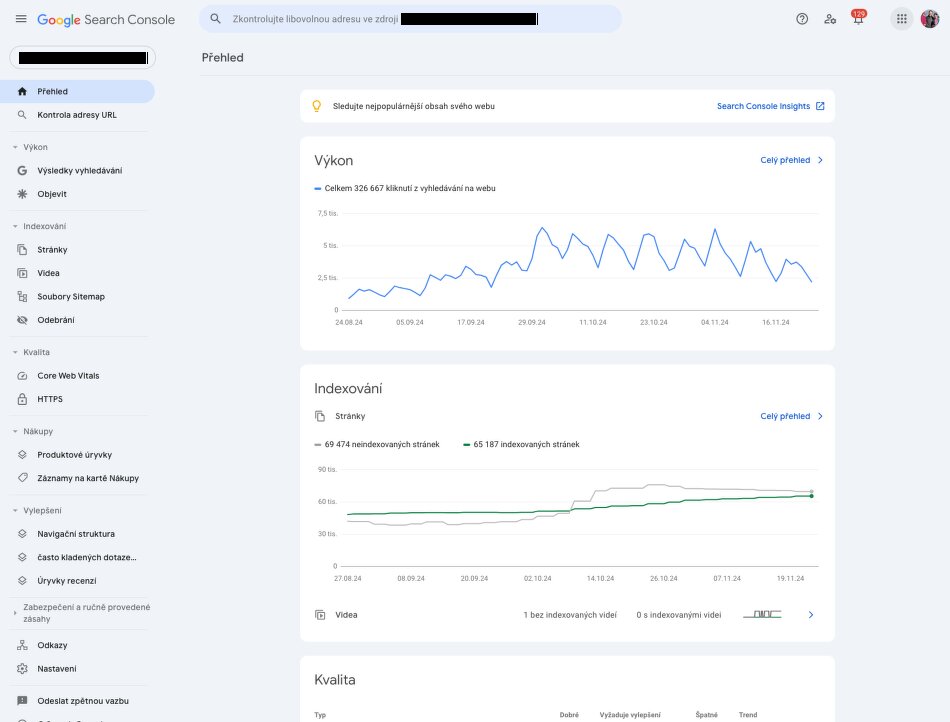Click the lightbulb insights icon
Screen dimensions: 950x722
(317, 106)
